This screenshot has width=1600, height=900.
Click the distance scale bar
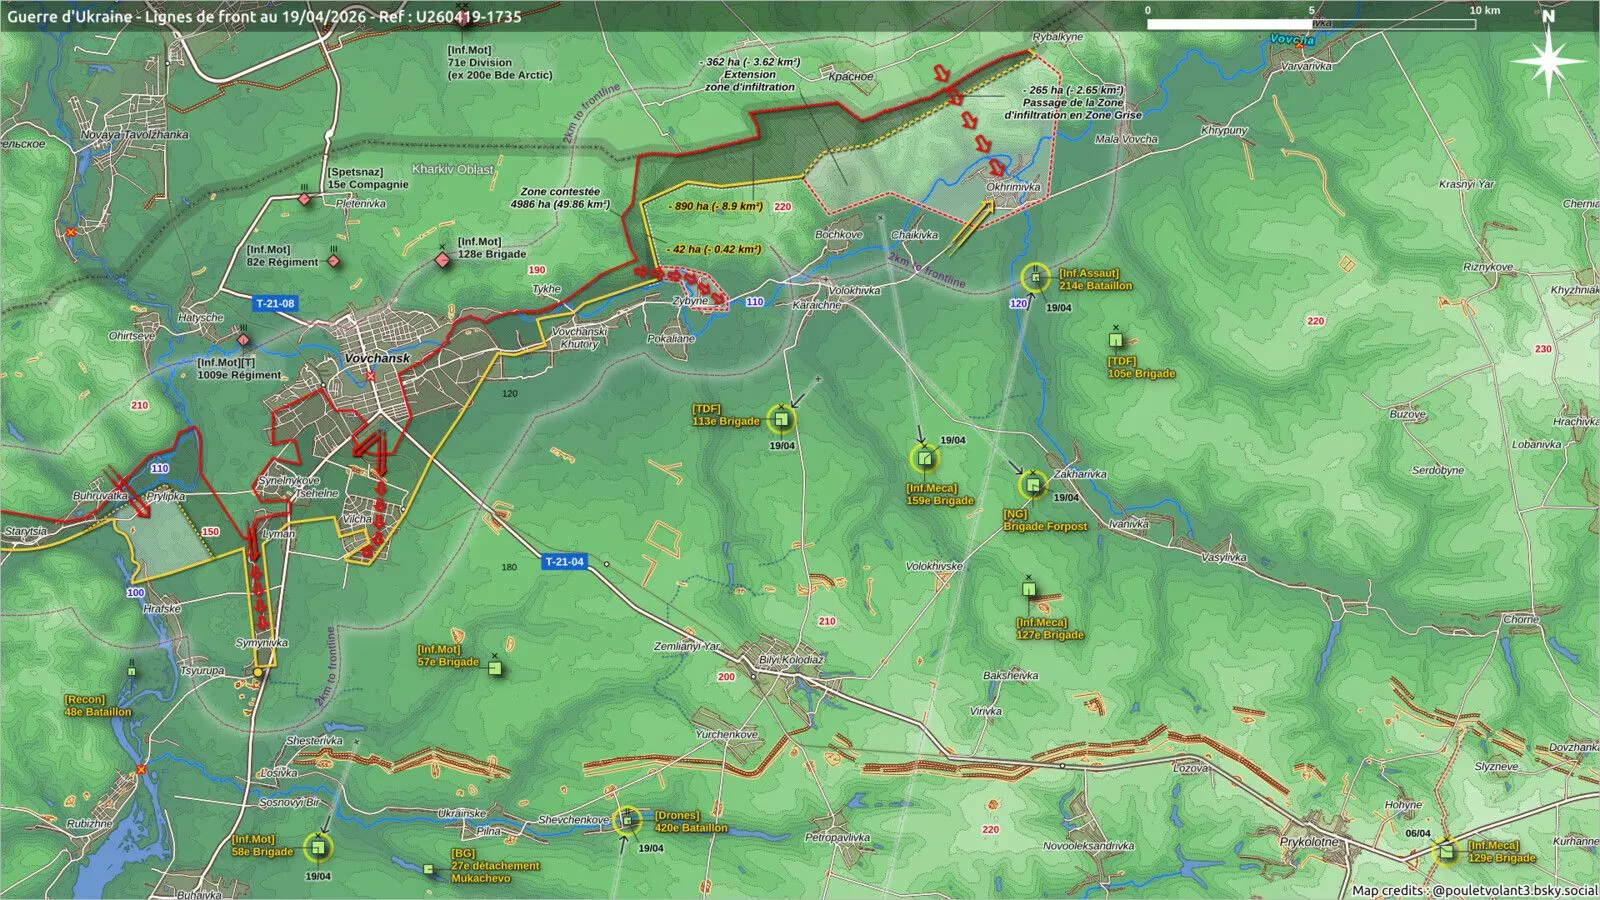pyautogui.click(x=1311, y=22)
